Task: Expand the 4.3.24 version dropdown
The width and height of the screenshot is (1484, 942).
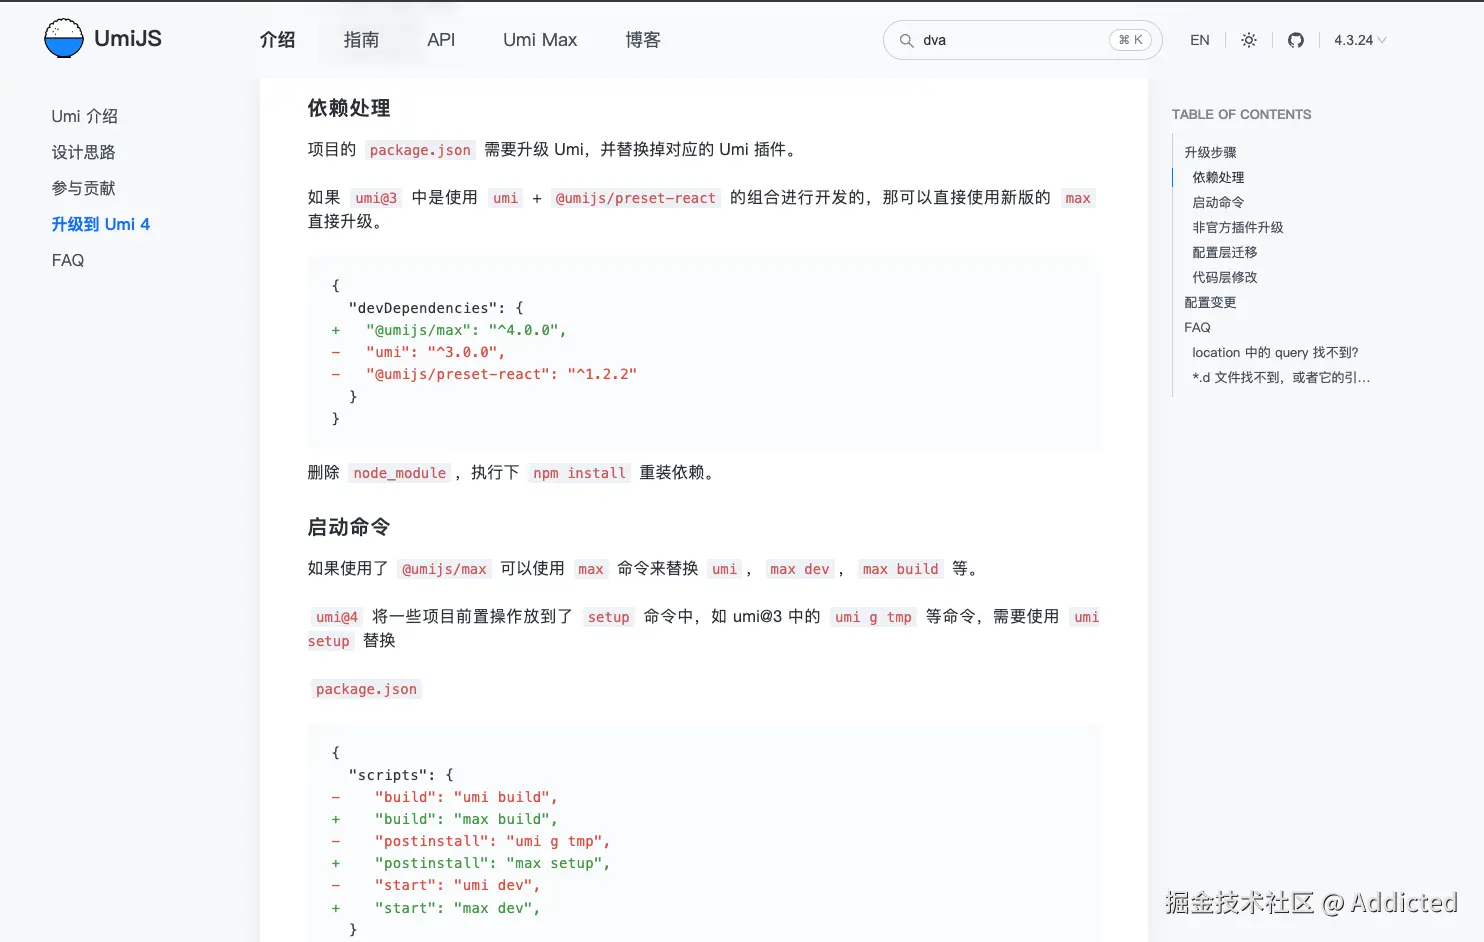Action: pos(1360,40)
